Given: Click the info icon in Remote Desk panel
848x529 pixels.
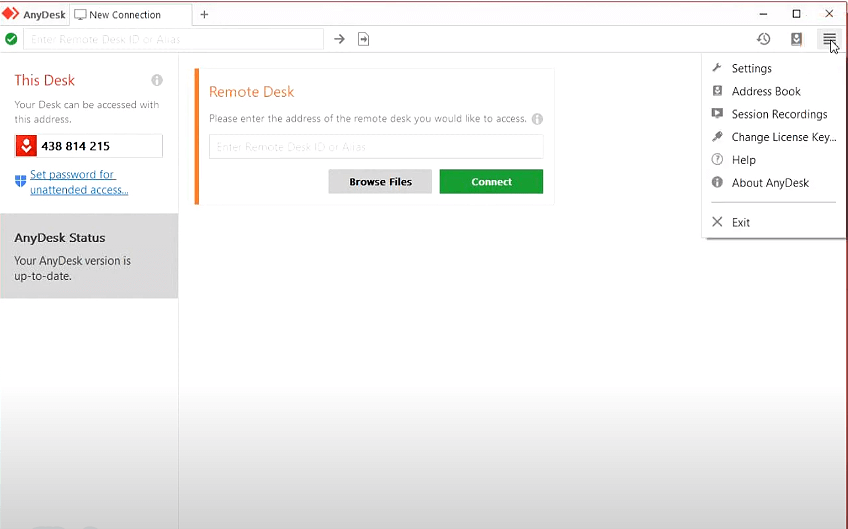Looking at the screenshot, I should [x=537, y=119].
